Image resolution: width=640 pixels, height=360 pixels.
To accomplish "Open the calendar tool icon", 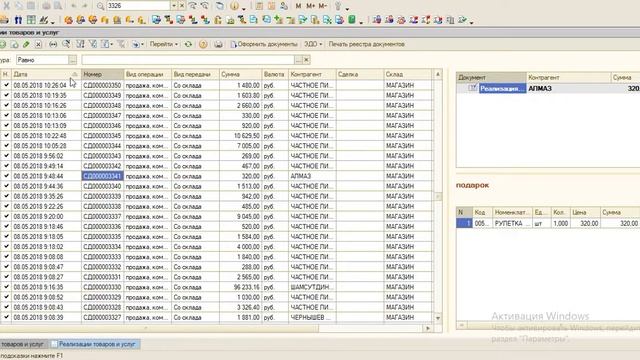I will [271, 6].
